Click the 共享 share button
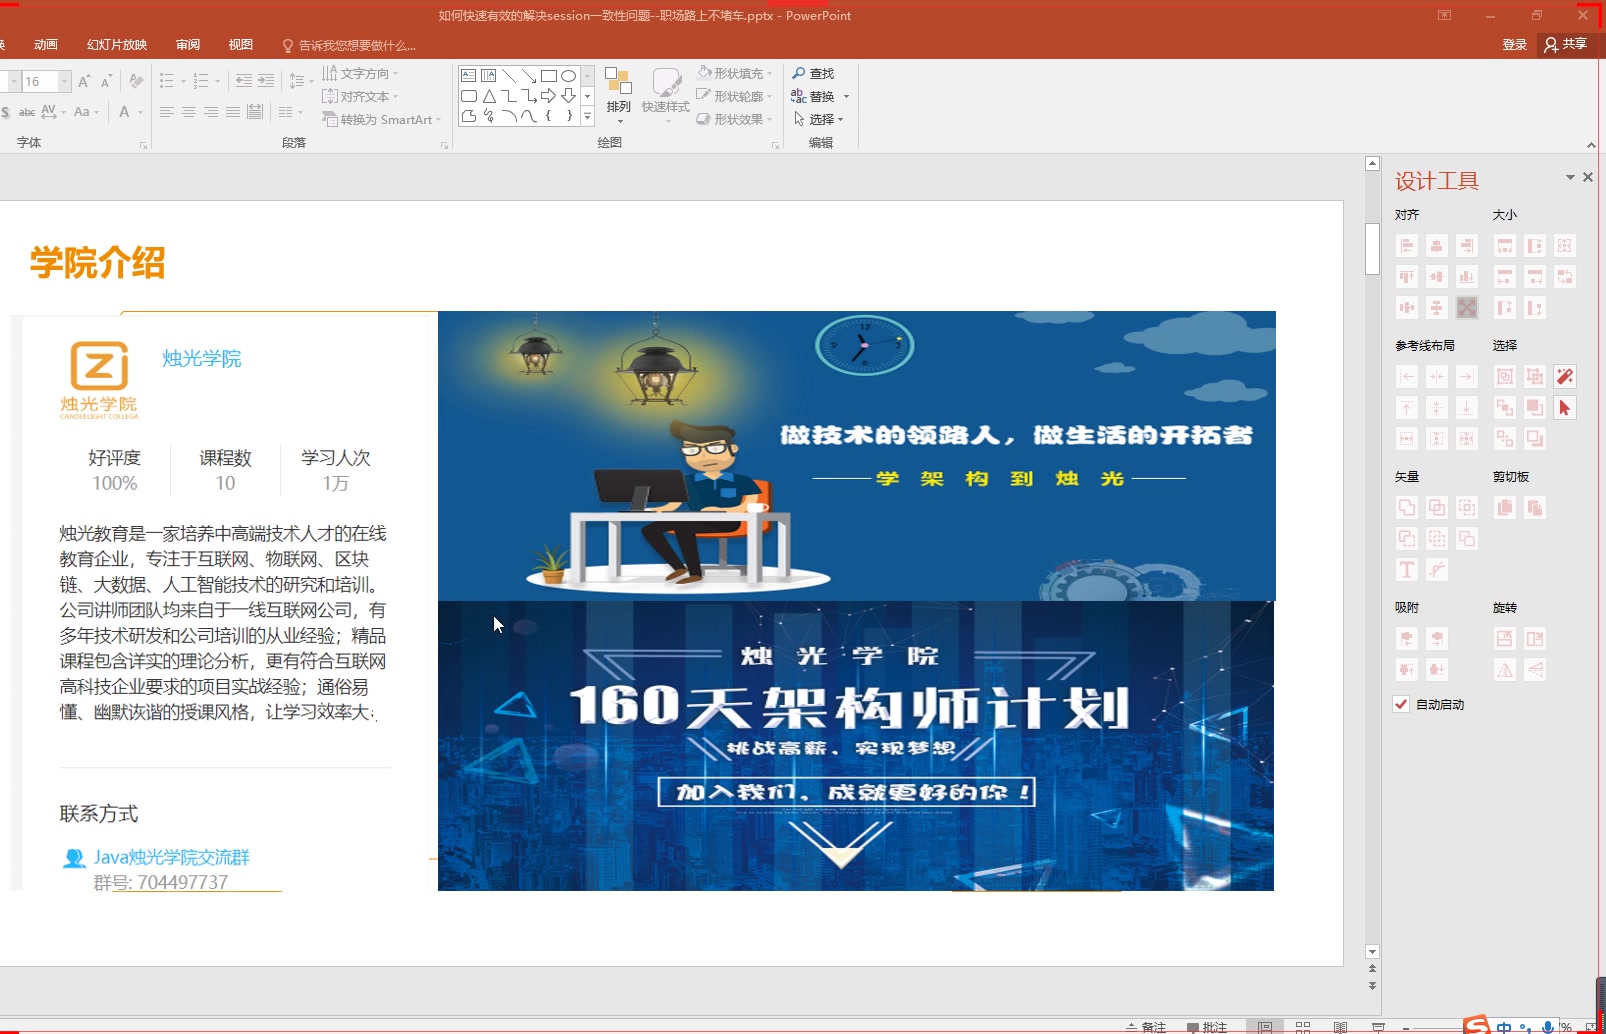This screenshot has height=1034, width=1606. pyautogui.click(x=1566, y=44)
